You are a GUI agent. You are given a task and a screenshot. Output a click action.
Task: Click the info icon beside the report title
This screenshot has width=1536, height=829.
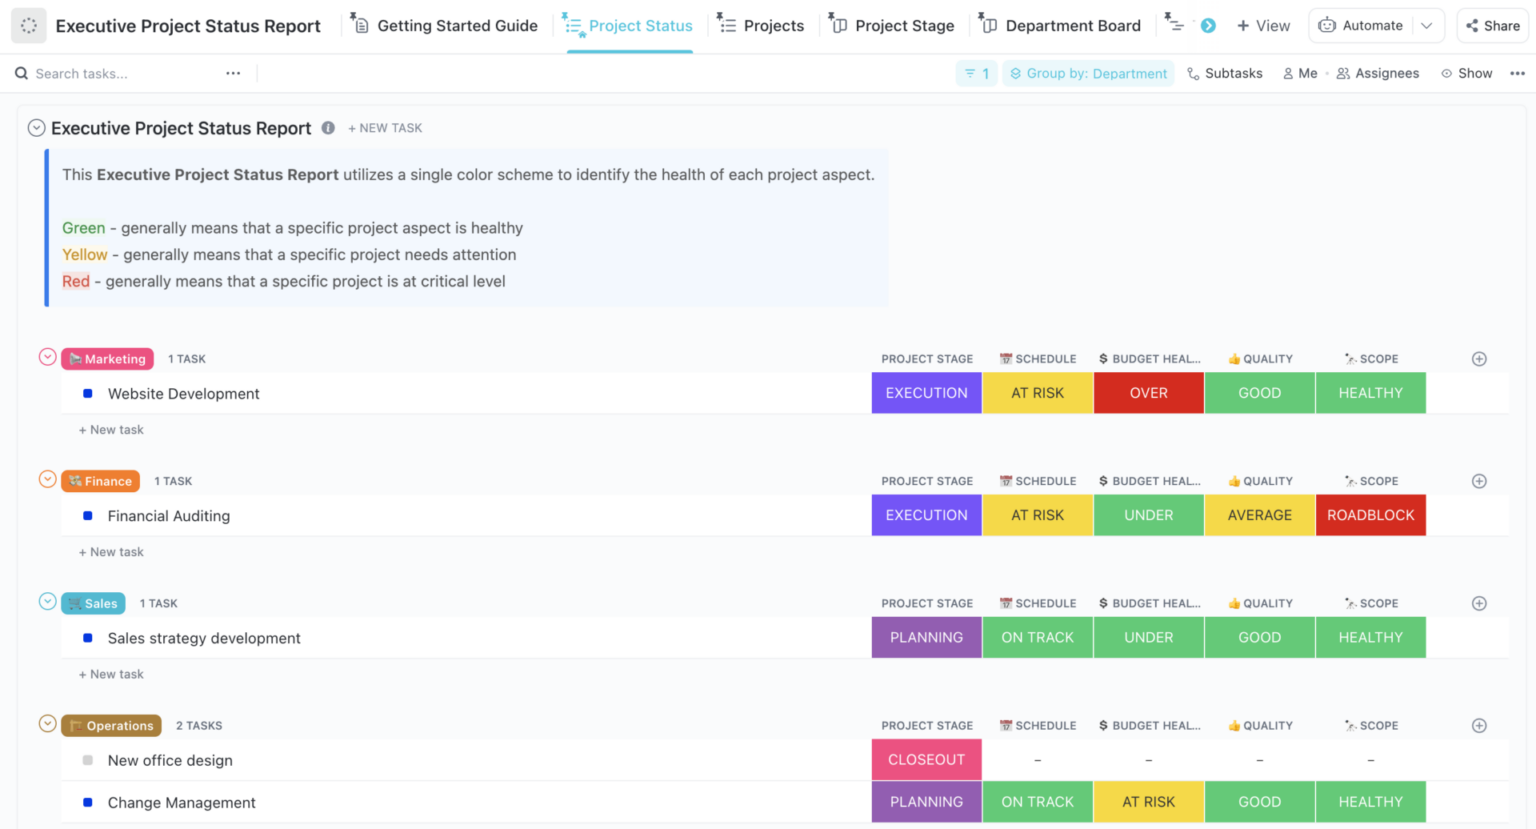329,128
